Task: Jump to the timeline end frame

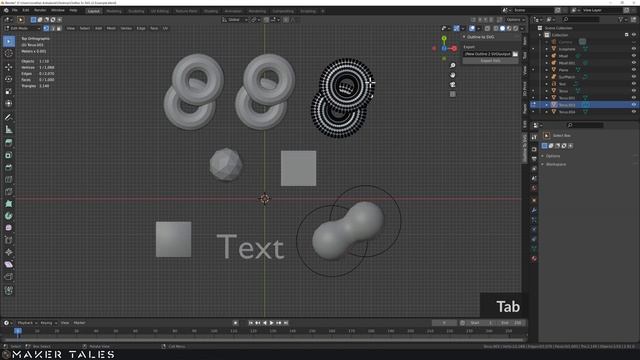Action: [286, 323]
